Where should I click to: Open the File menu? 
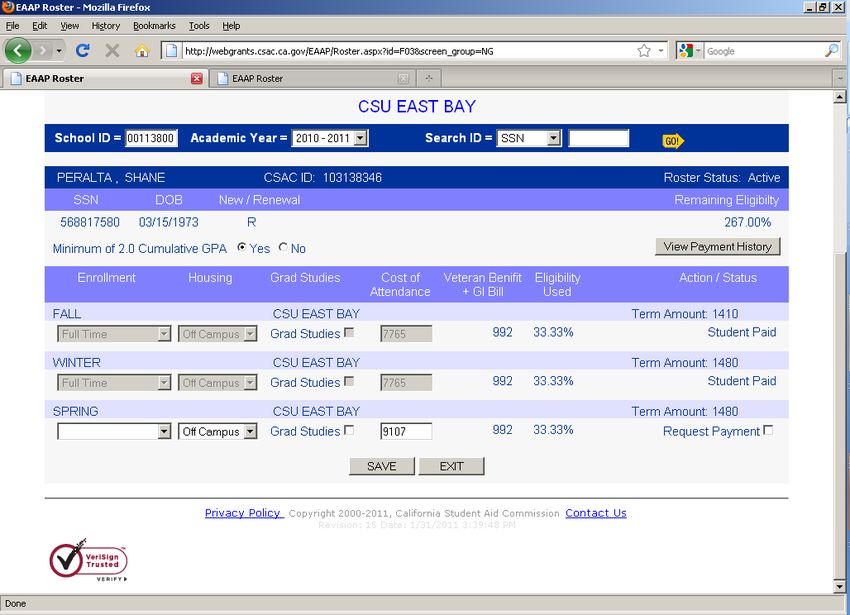[x=12, y=25]
